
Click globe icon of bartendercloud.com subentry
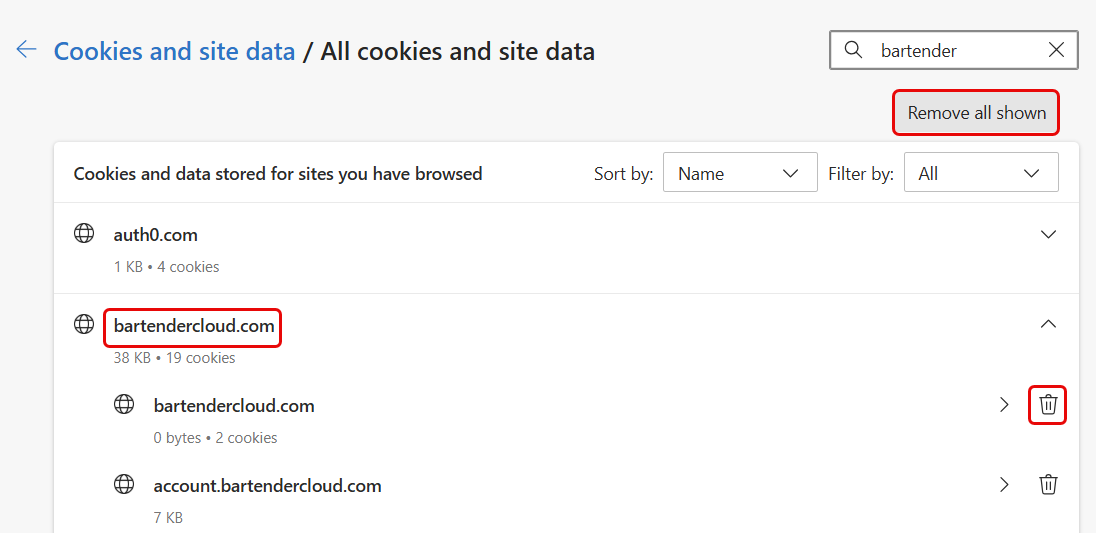coord(124,404)
